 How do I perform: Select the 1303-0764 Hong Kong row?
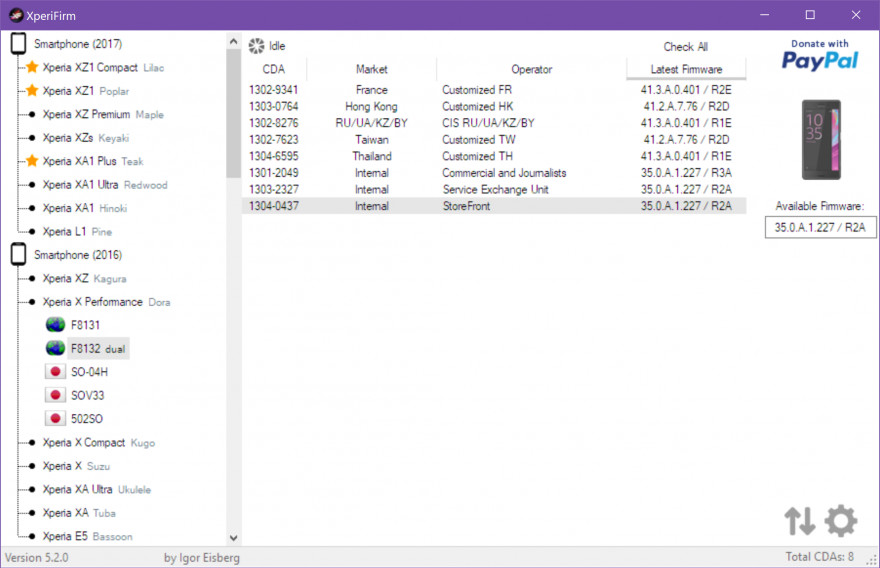(494, 106)
